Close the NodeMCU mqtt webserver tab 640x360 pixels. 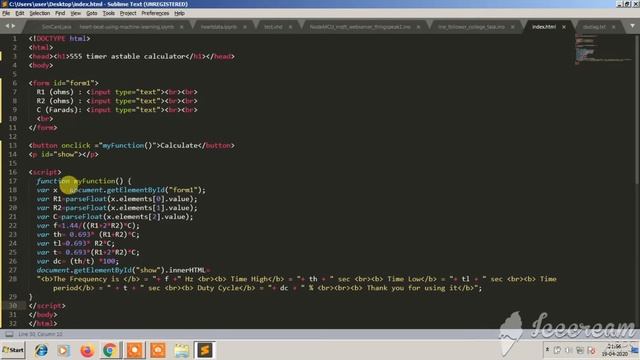pyautogui.click(x=418, y=27)
